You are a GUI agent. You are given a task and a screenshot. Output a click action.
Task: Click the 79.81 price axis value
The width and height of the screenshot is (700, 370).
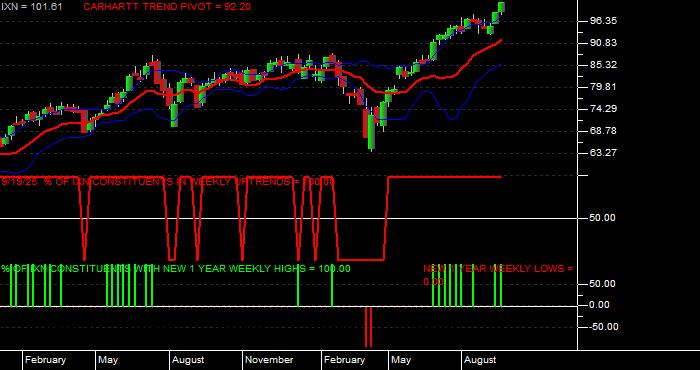coord(603,87)
